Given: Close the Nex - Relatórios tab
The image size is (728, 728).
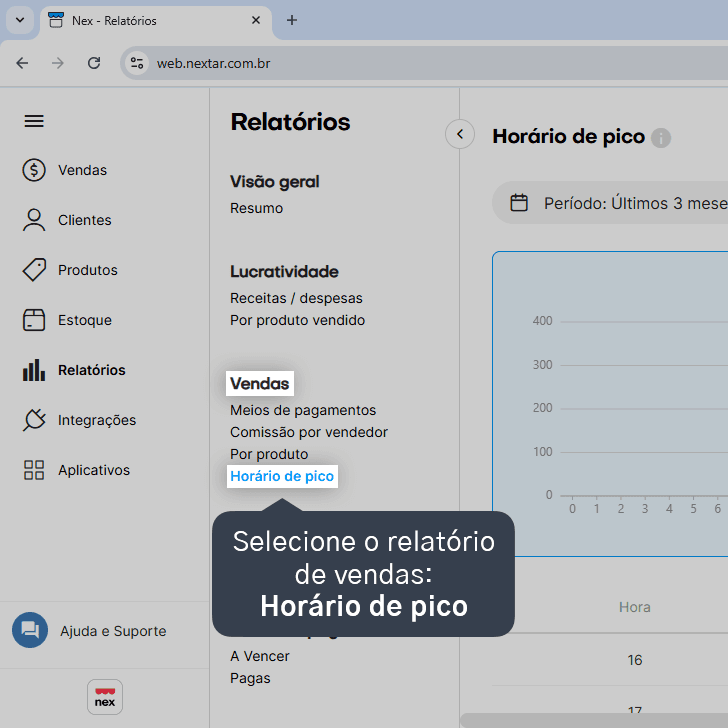Looking at the screenshot, I should (x=256, y=20).
